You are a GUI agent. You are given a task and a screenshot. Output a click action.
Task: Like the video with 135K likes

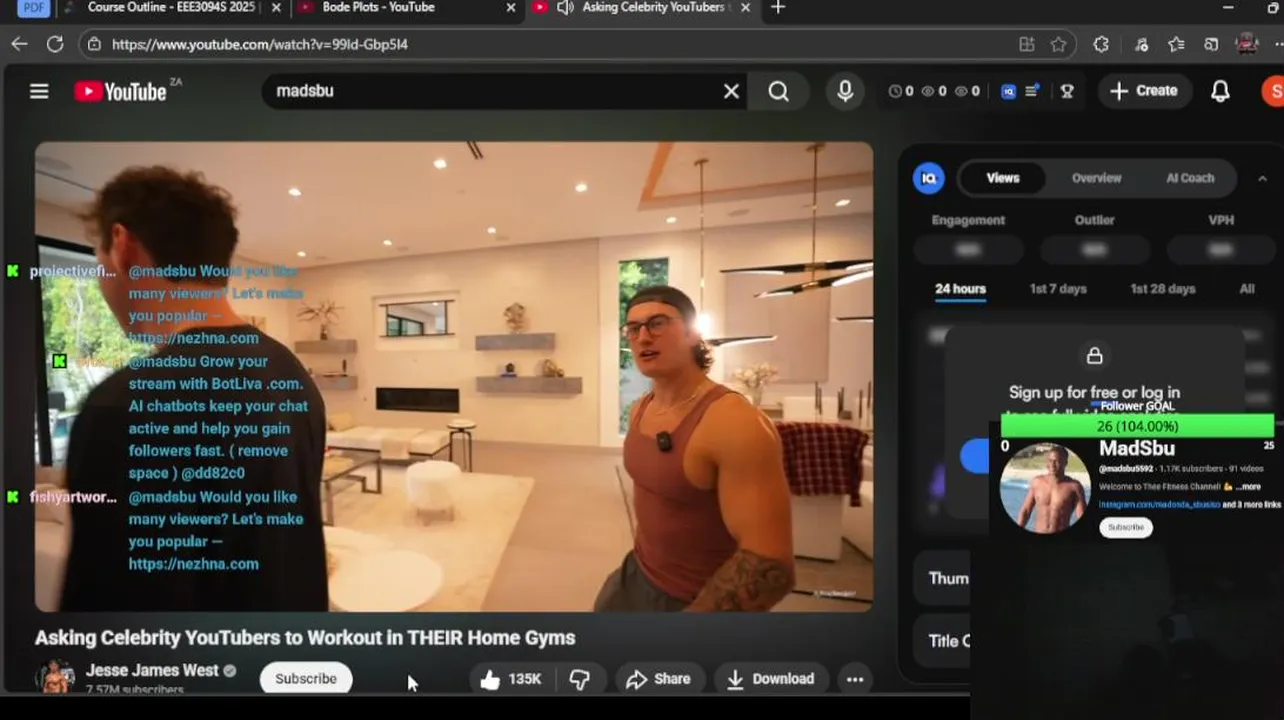[510, 679]
